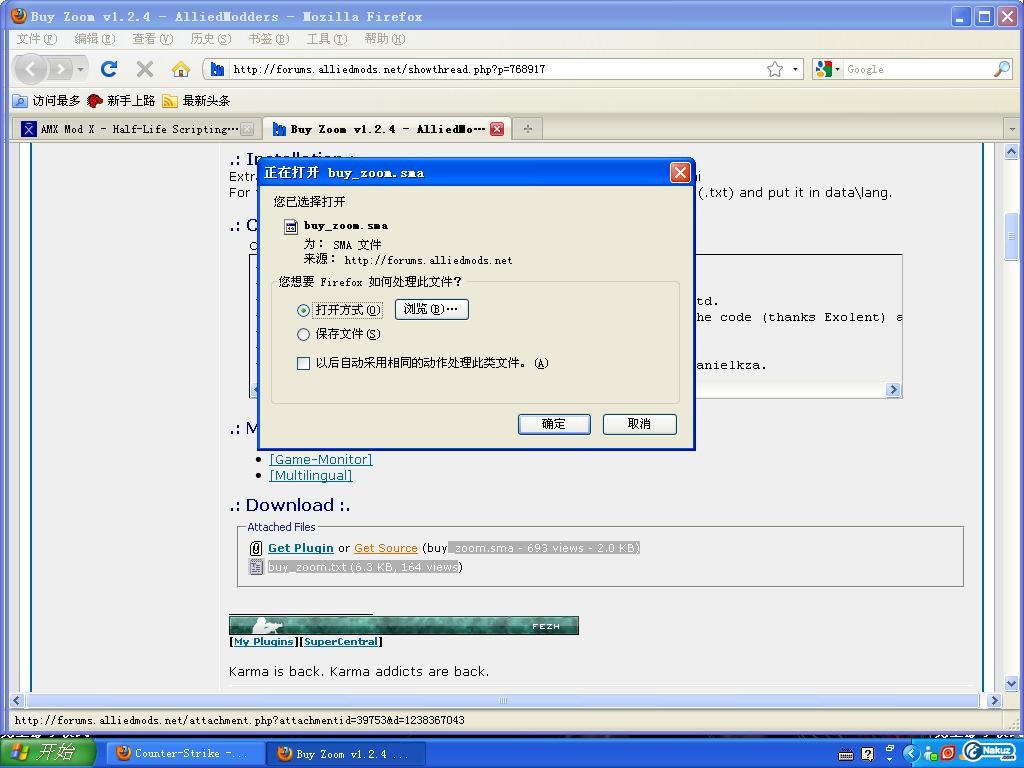Select the 打开方式 radio button
The width and height of the screenshot is (1024, 768).
(304, 310)
